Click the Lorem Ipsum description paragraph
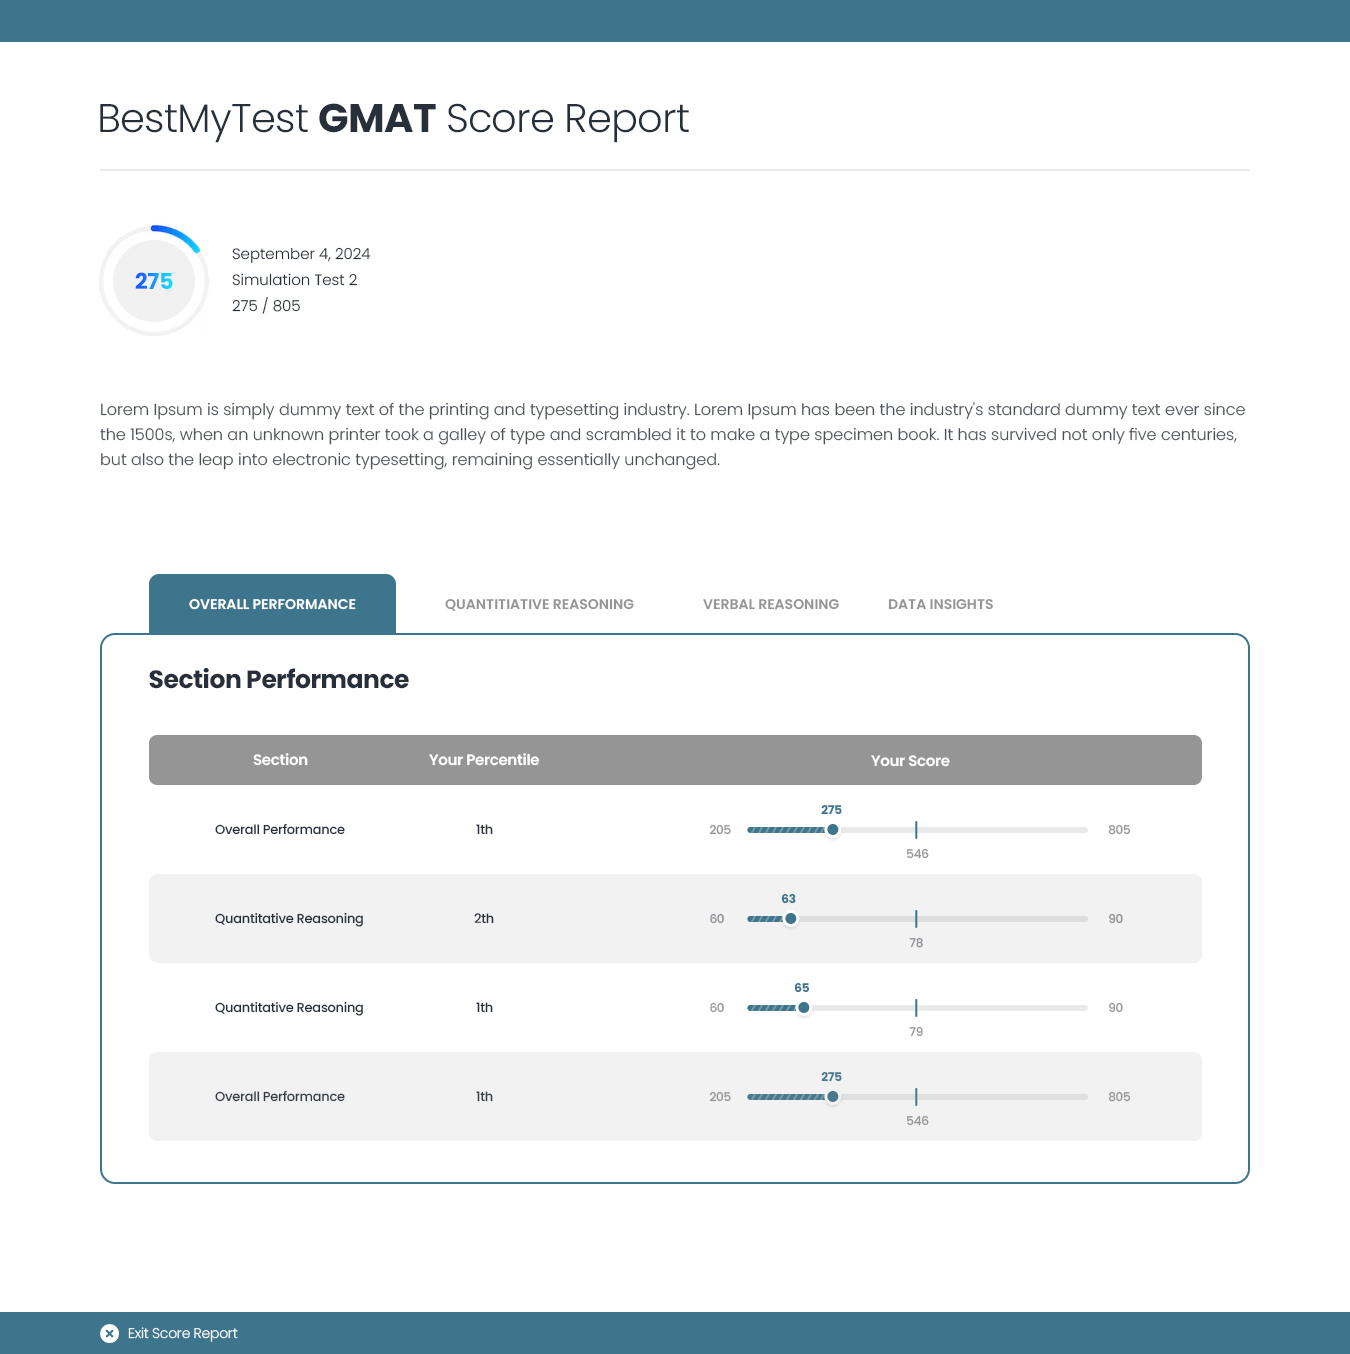 (673, 435)
